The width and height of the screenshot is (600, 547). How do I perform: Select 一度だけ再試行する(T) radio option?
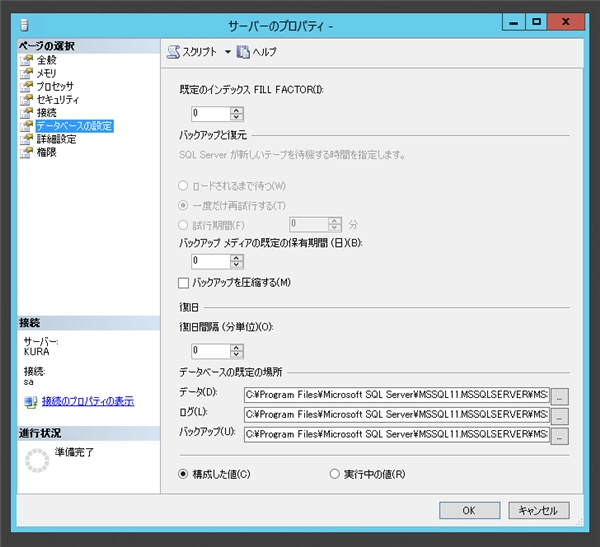click(183, 206)
